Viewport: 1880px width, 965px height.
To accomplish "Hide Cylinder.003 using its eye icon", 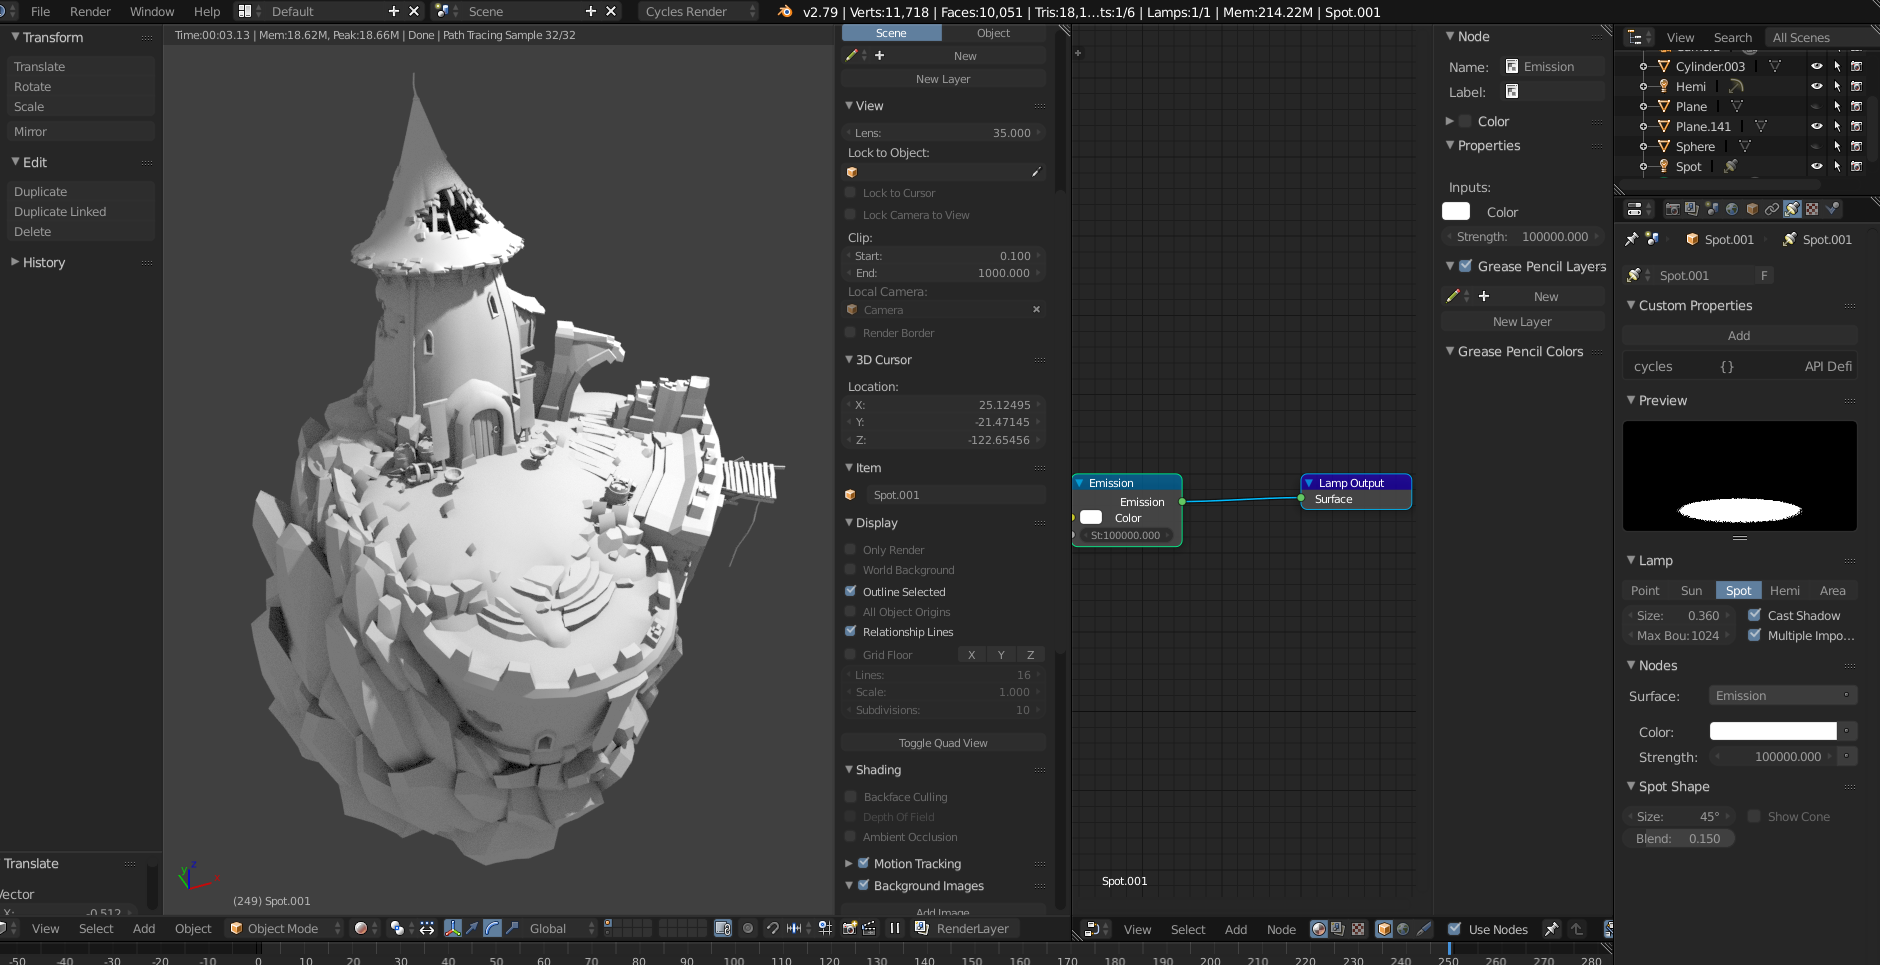I will tap(1816, 67).
